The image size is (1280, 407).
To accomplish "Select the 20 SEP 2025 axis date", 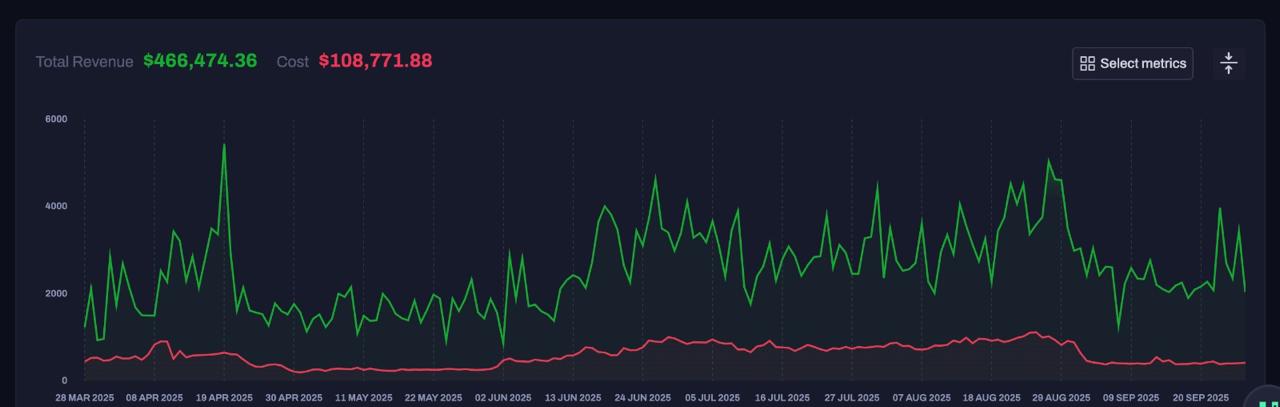I will coord(1200,397).
